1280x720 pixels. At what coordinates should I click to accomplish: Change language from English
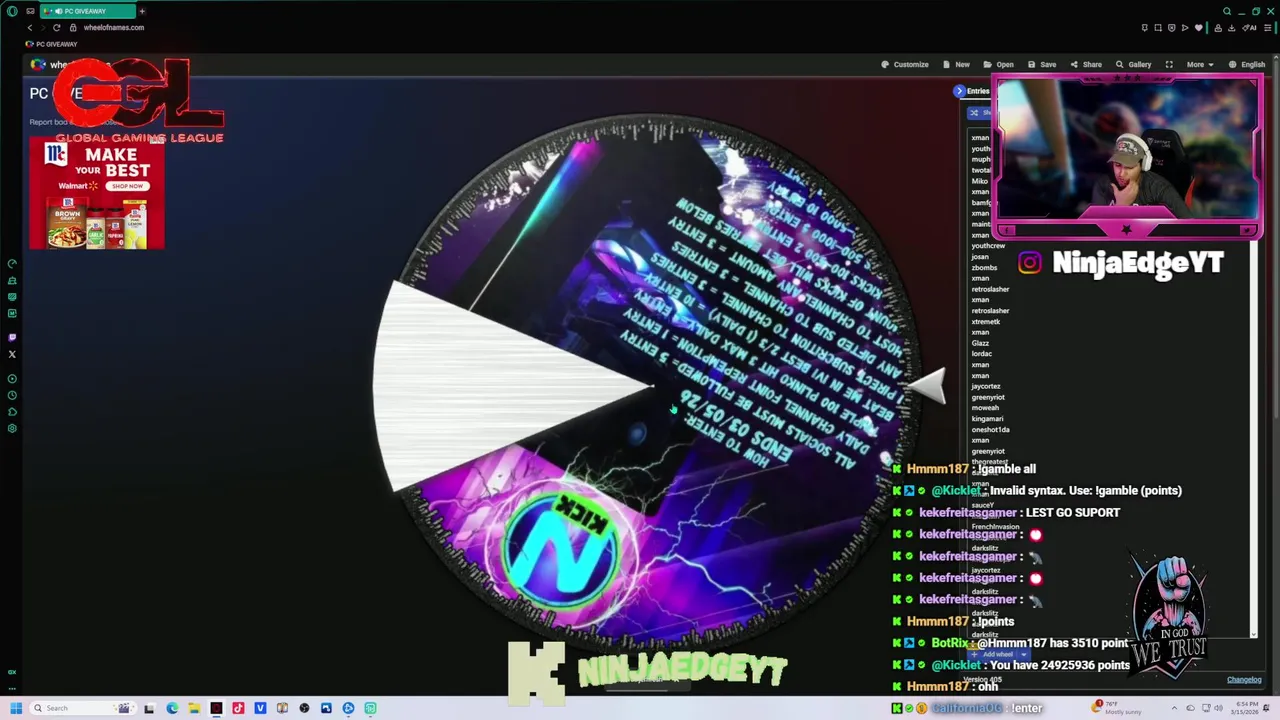coord(1247,64)
